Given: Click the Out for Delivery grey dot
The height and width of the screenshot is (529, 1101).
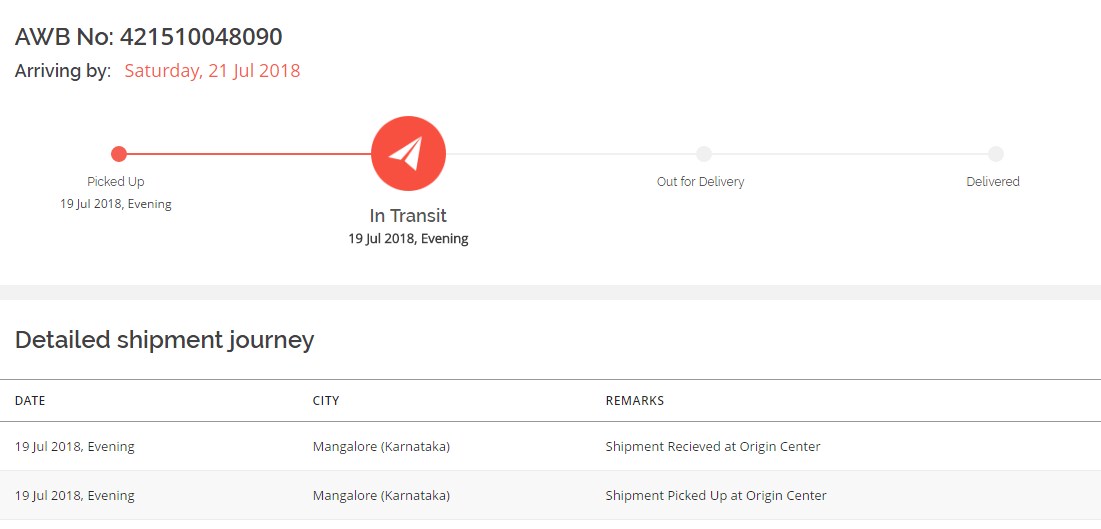Looking at the screenshot, I should (x=704, y=154).
